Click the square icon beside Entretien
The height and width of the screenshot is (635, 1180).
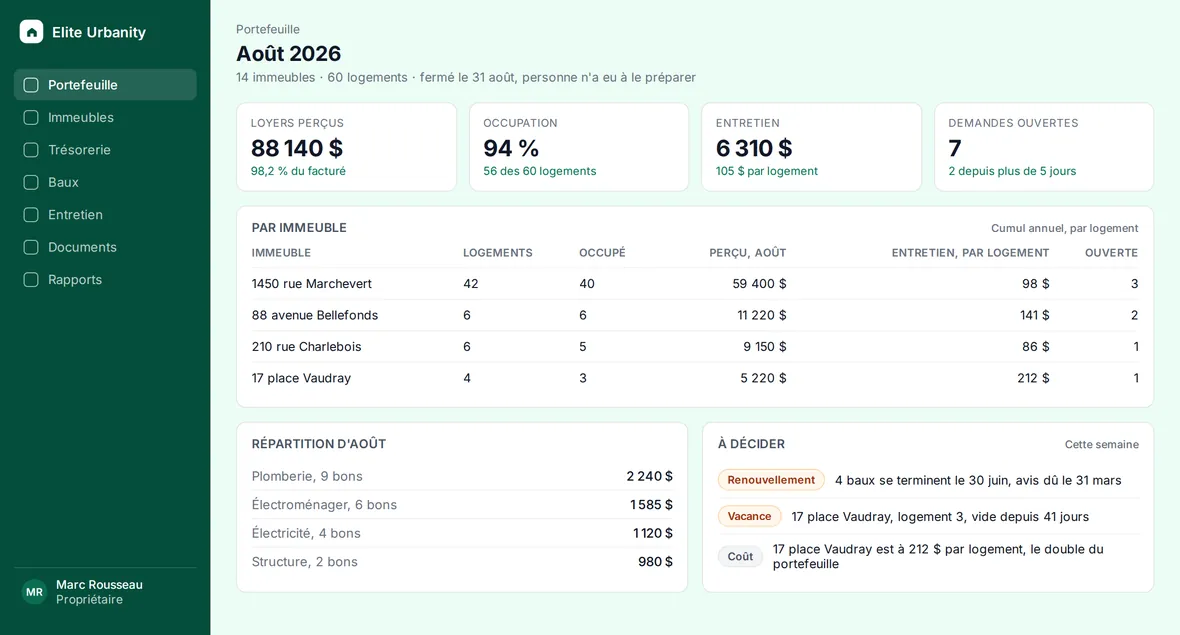point(31,214)
